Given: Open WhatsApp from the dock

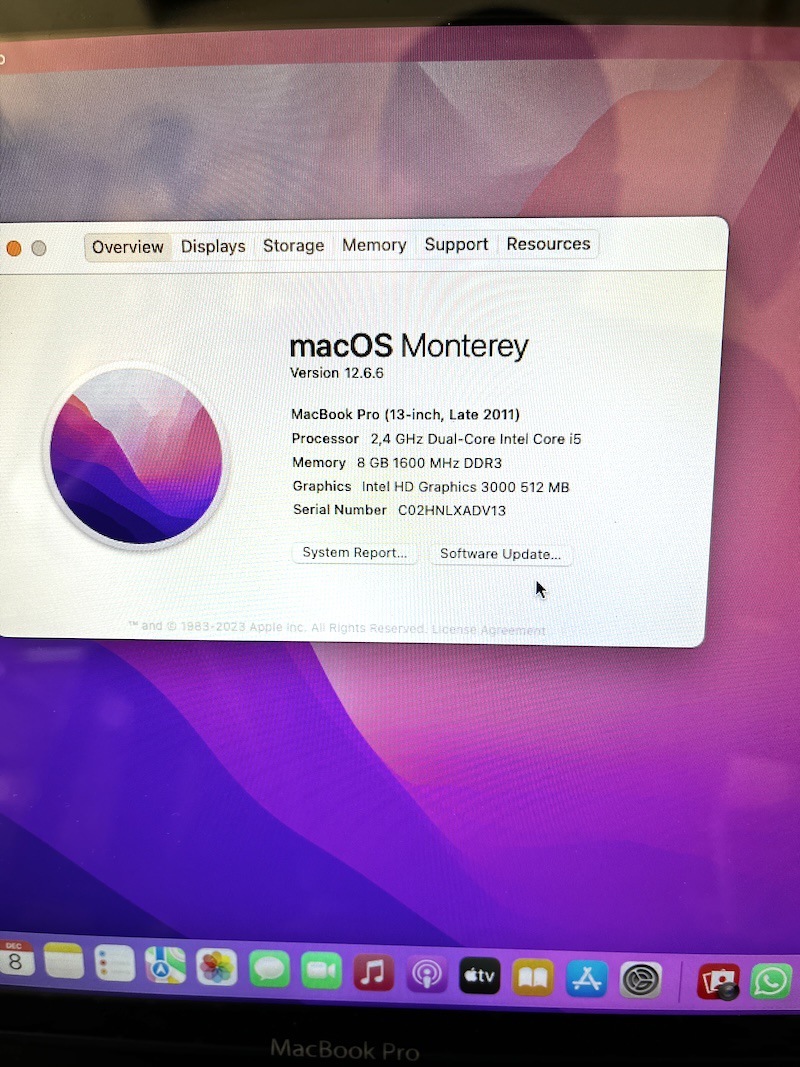Looking at the screenshot, I should click(x=771, y=981).
